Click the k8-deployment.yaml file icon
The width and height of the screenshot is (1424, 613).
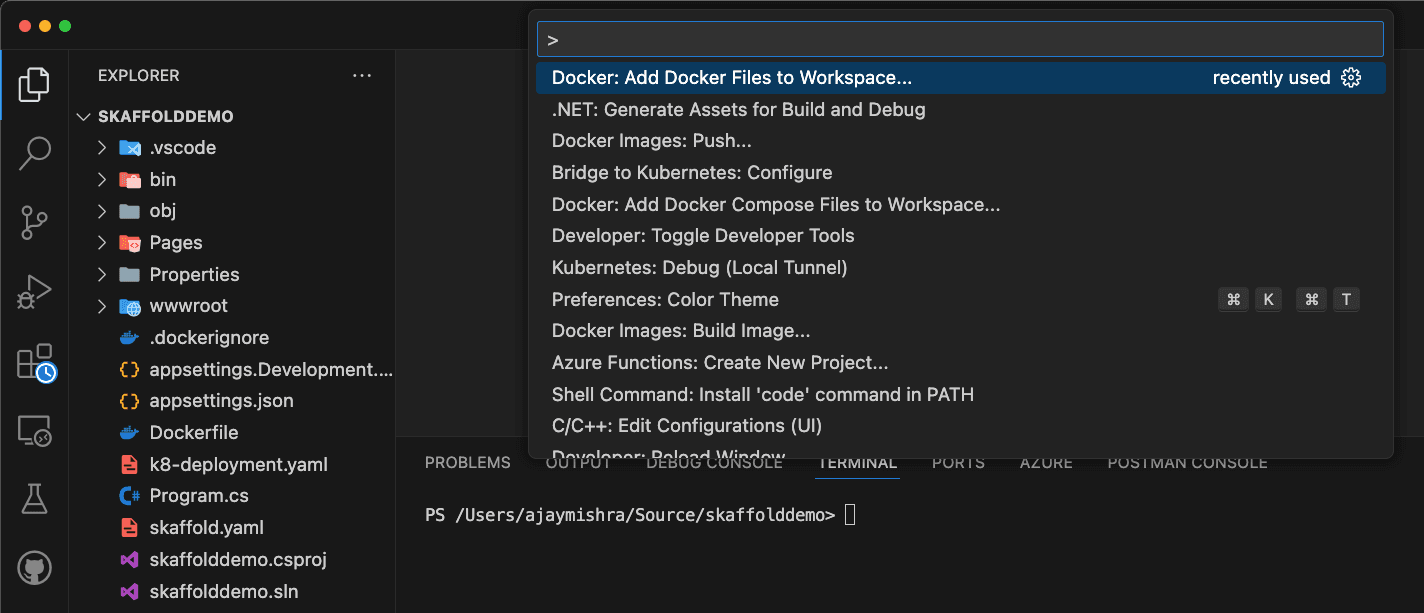(129, 465)
